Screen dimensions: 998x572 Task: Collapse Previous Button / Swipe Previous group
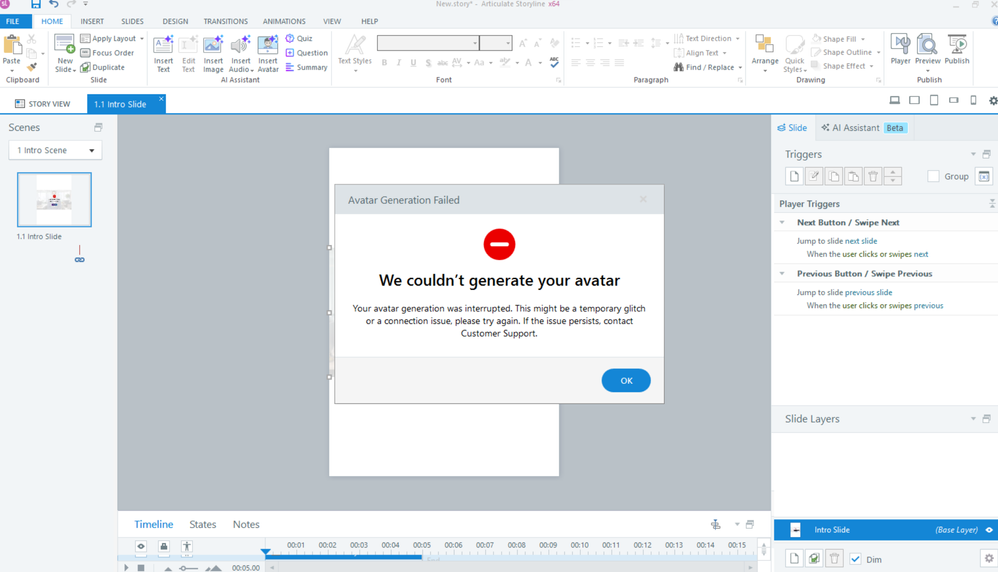point(782,273)
